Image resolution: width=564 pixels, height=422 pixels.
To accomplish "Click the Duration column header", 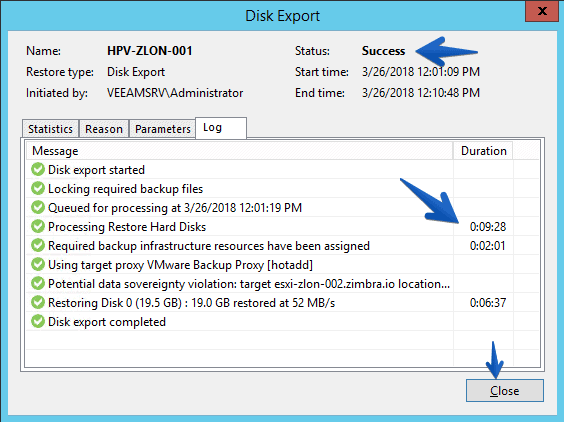I will [x=483, y=151].
